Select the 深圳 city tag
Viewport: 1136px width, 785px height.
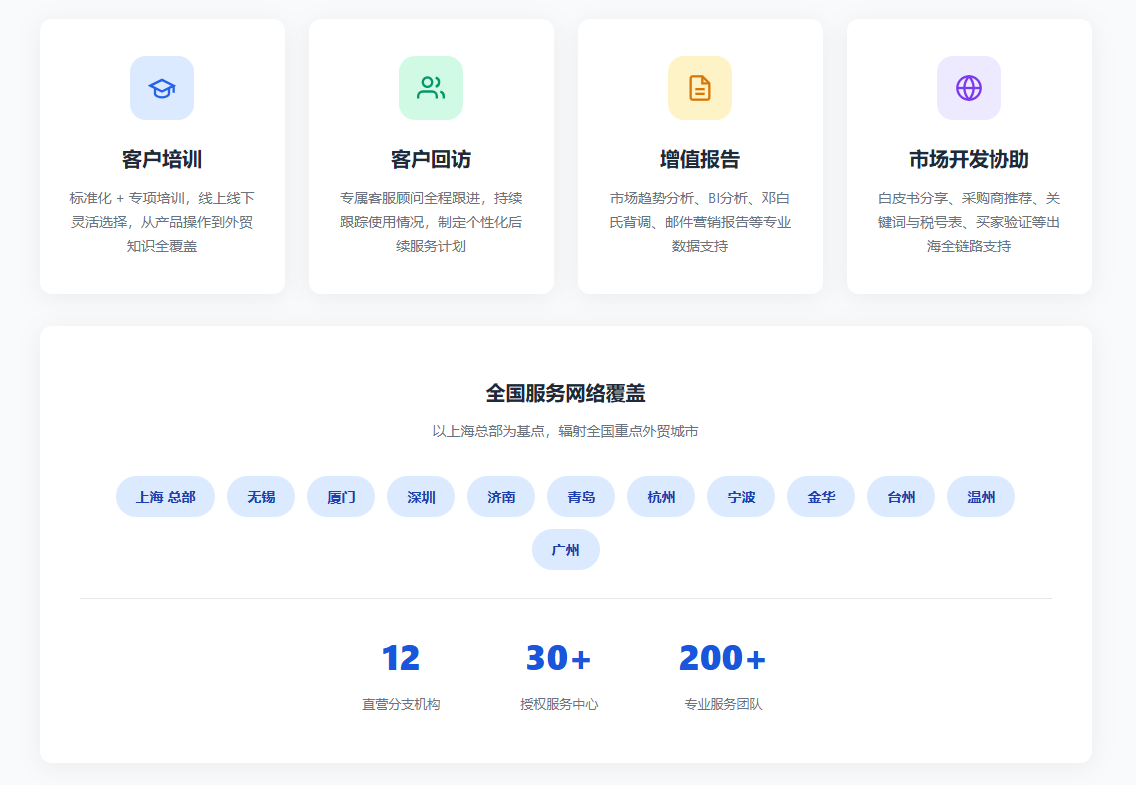click(x=421, y=497)
